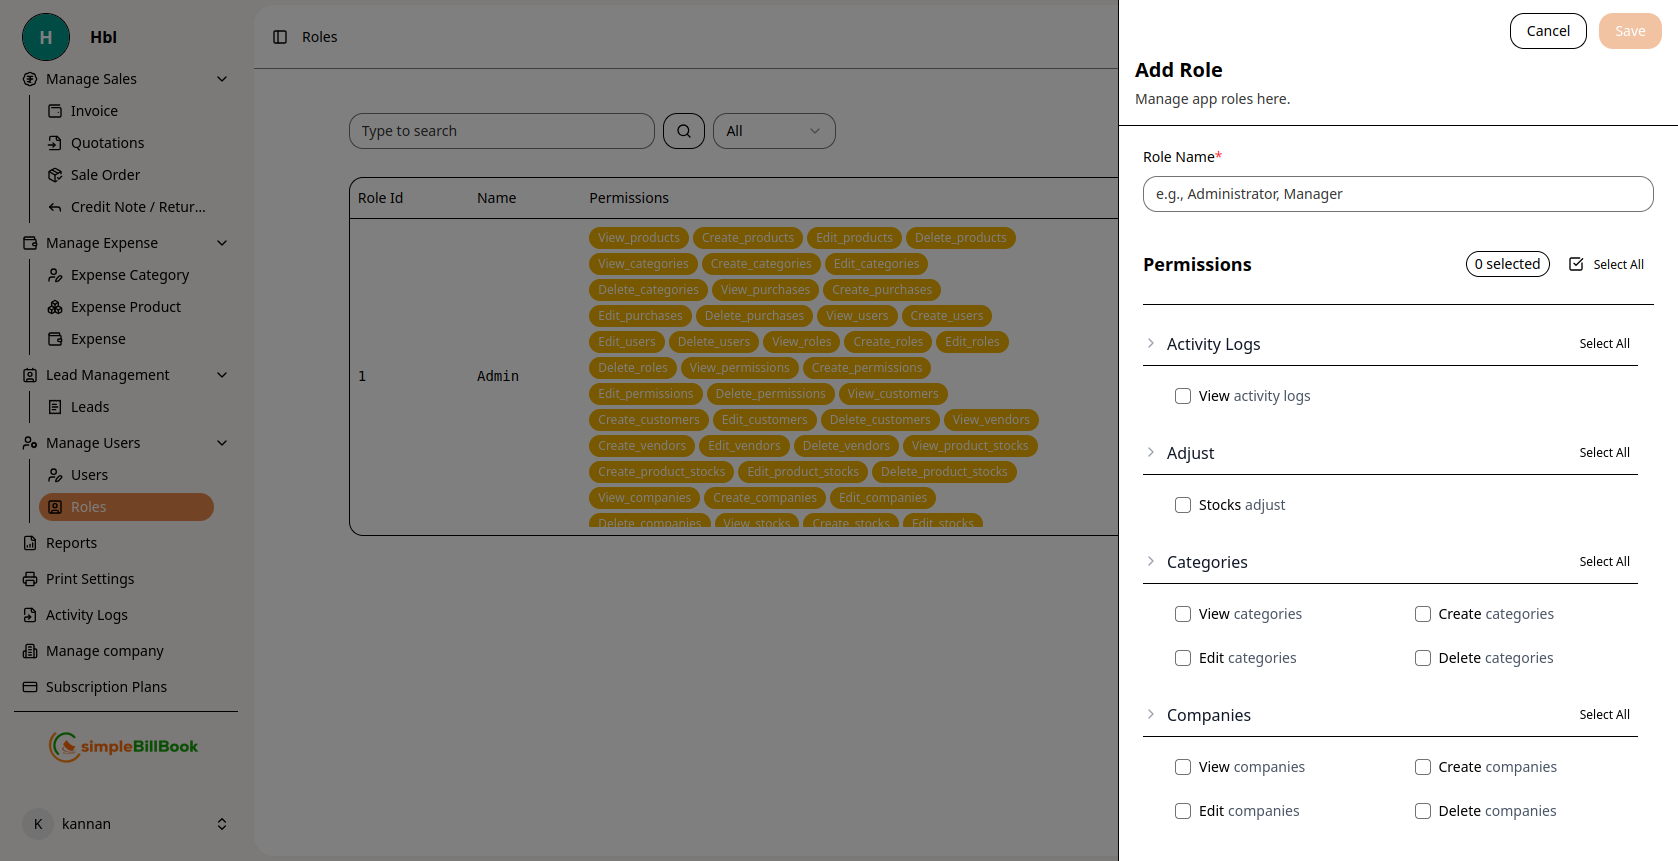1678x861 pixels.
Task: Enable the View activity logs checkbox
Action: click(1183, 396)
